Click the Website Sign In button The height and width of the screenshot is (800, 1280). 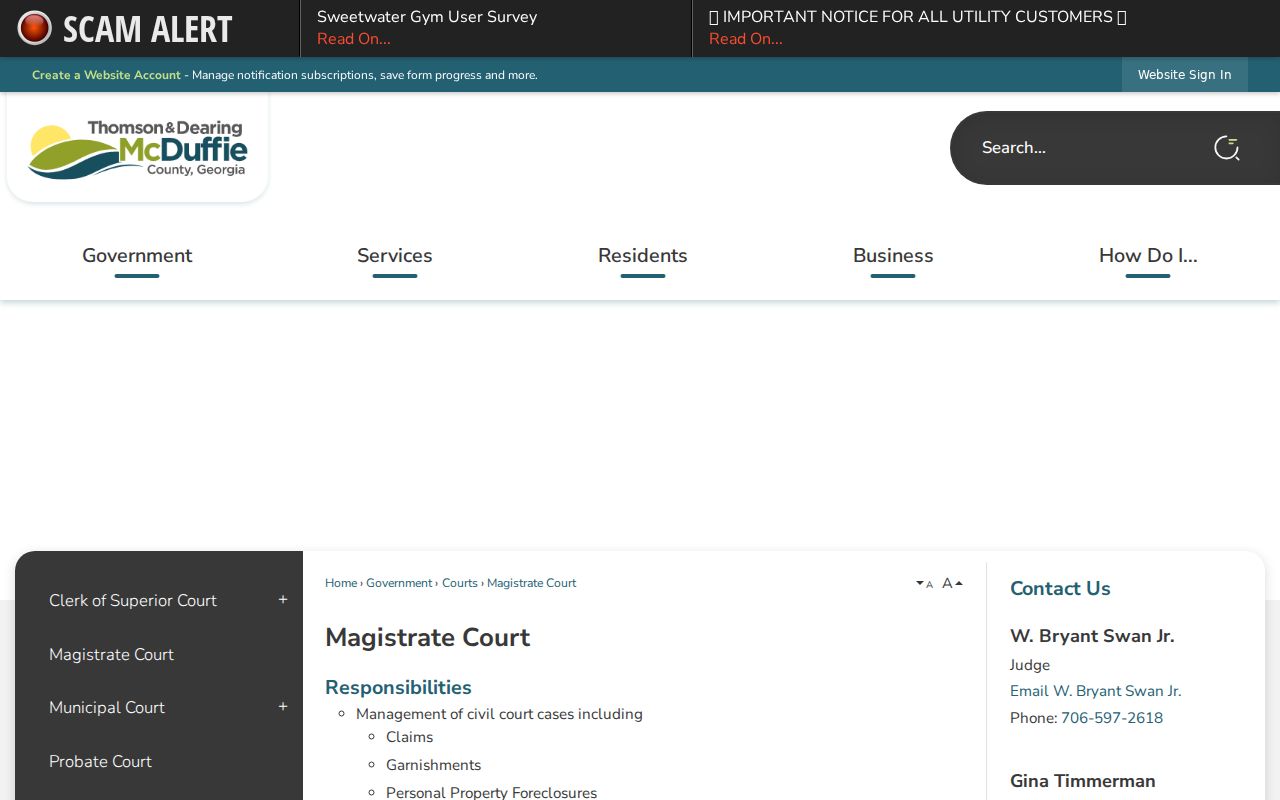pyautogui.click(x=1185, y=75)
